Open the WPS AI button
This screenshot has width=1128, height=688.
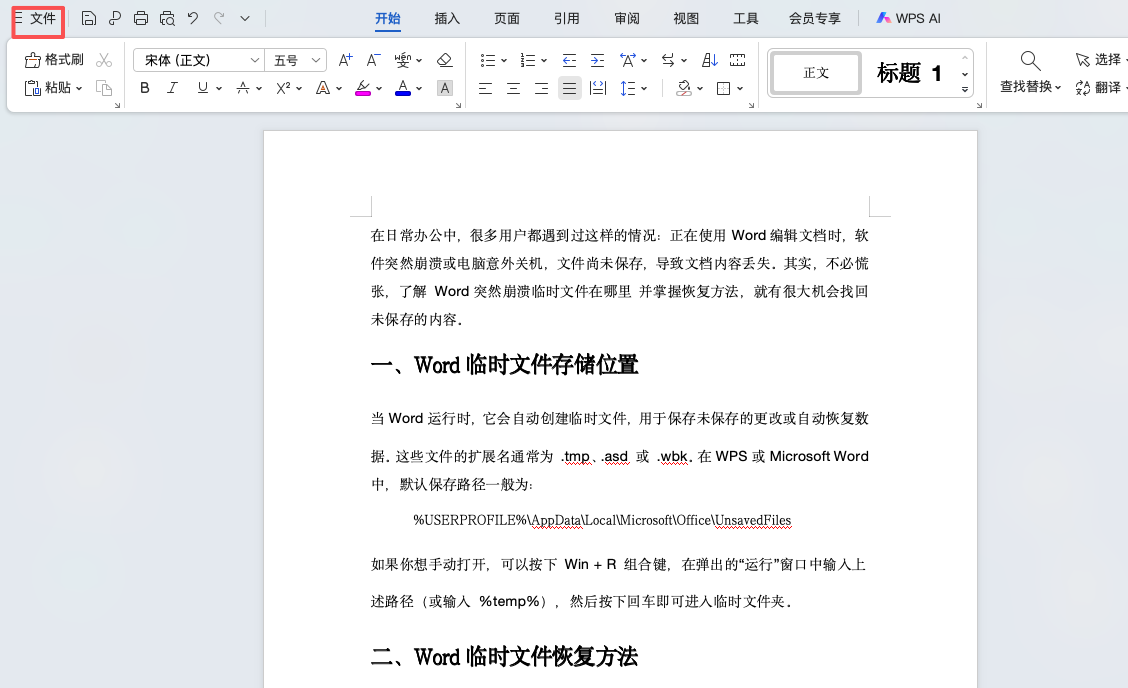(x=908, y=18)
